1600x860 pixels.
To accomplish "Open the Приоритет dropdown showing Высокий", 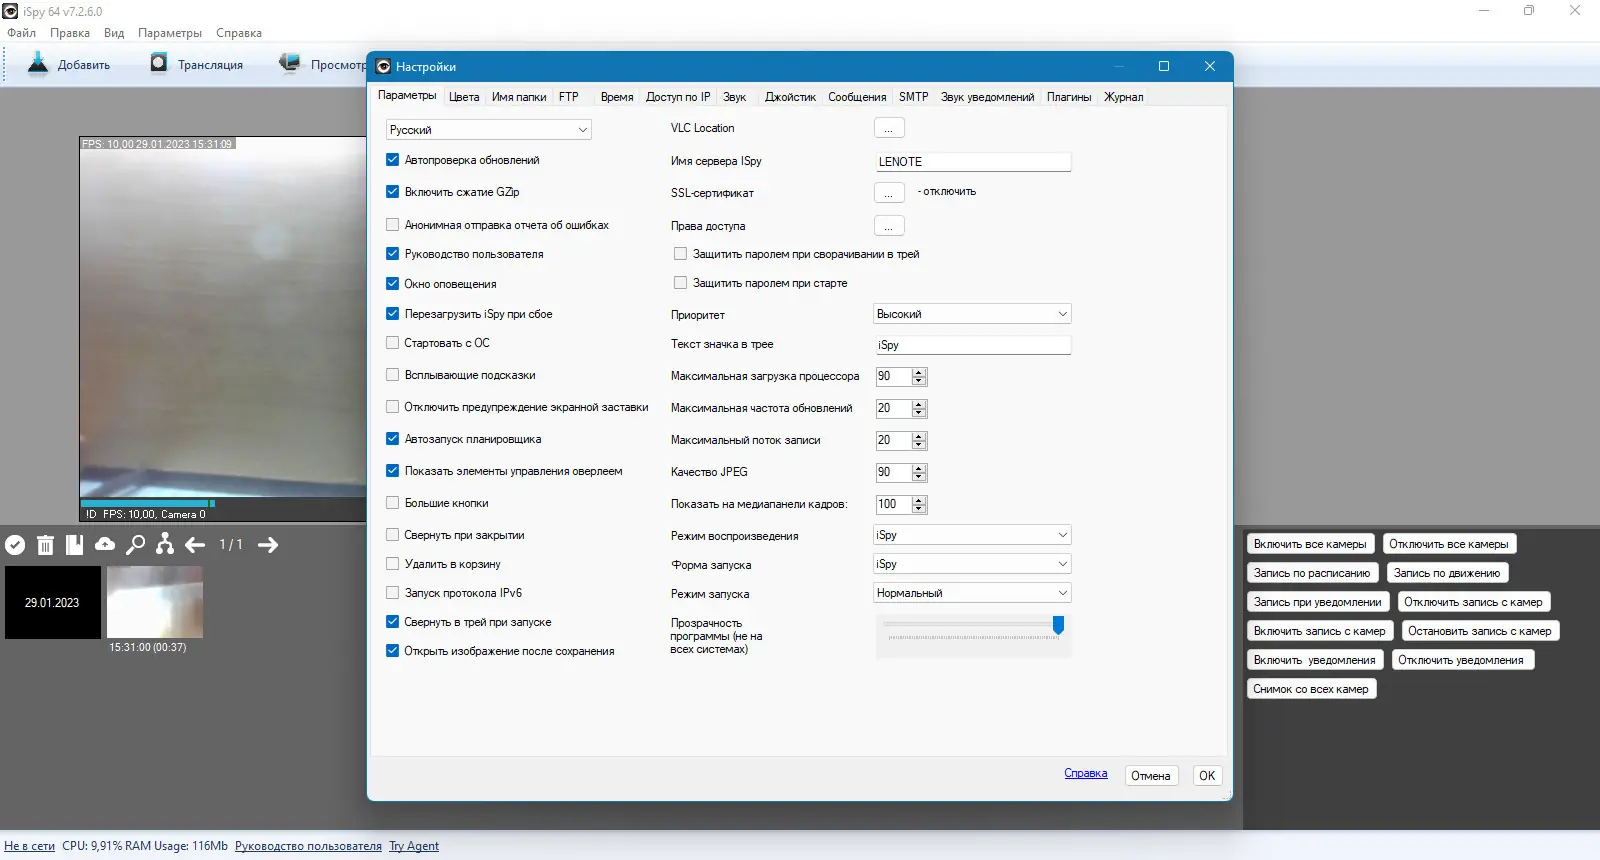I will point(972,314).
